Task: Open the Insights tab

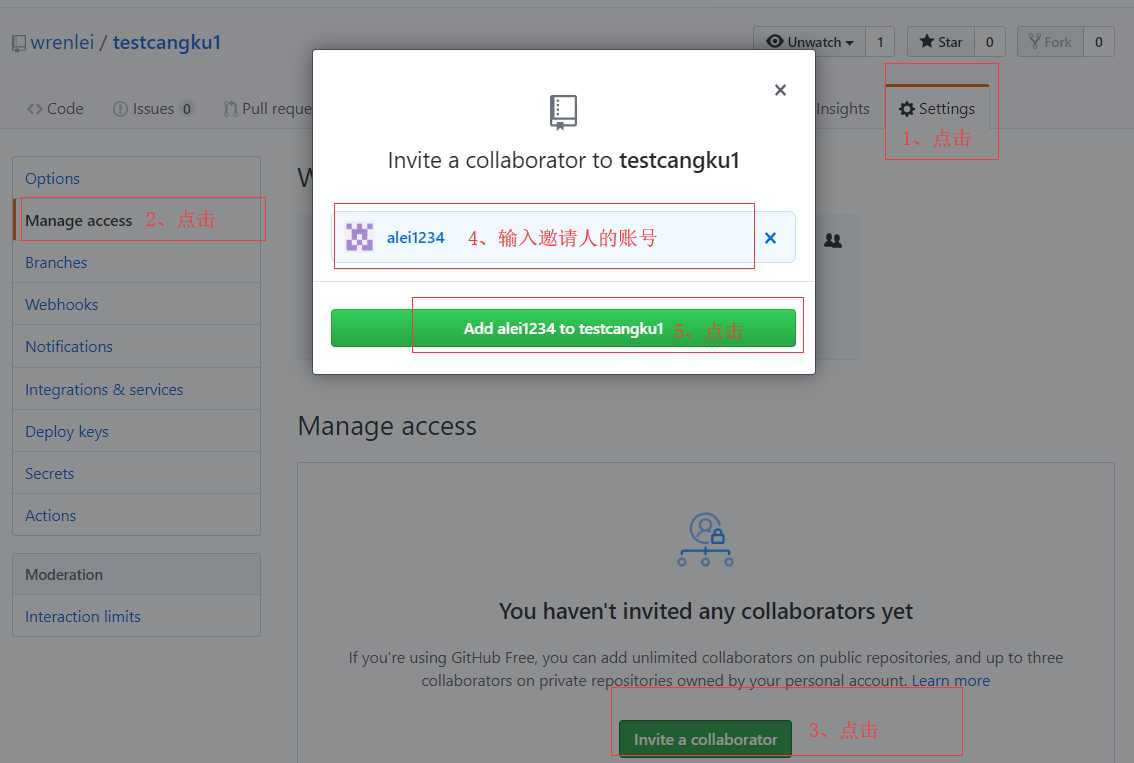Action: [843, 108]
